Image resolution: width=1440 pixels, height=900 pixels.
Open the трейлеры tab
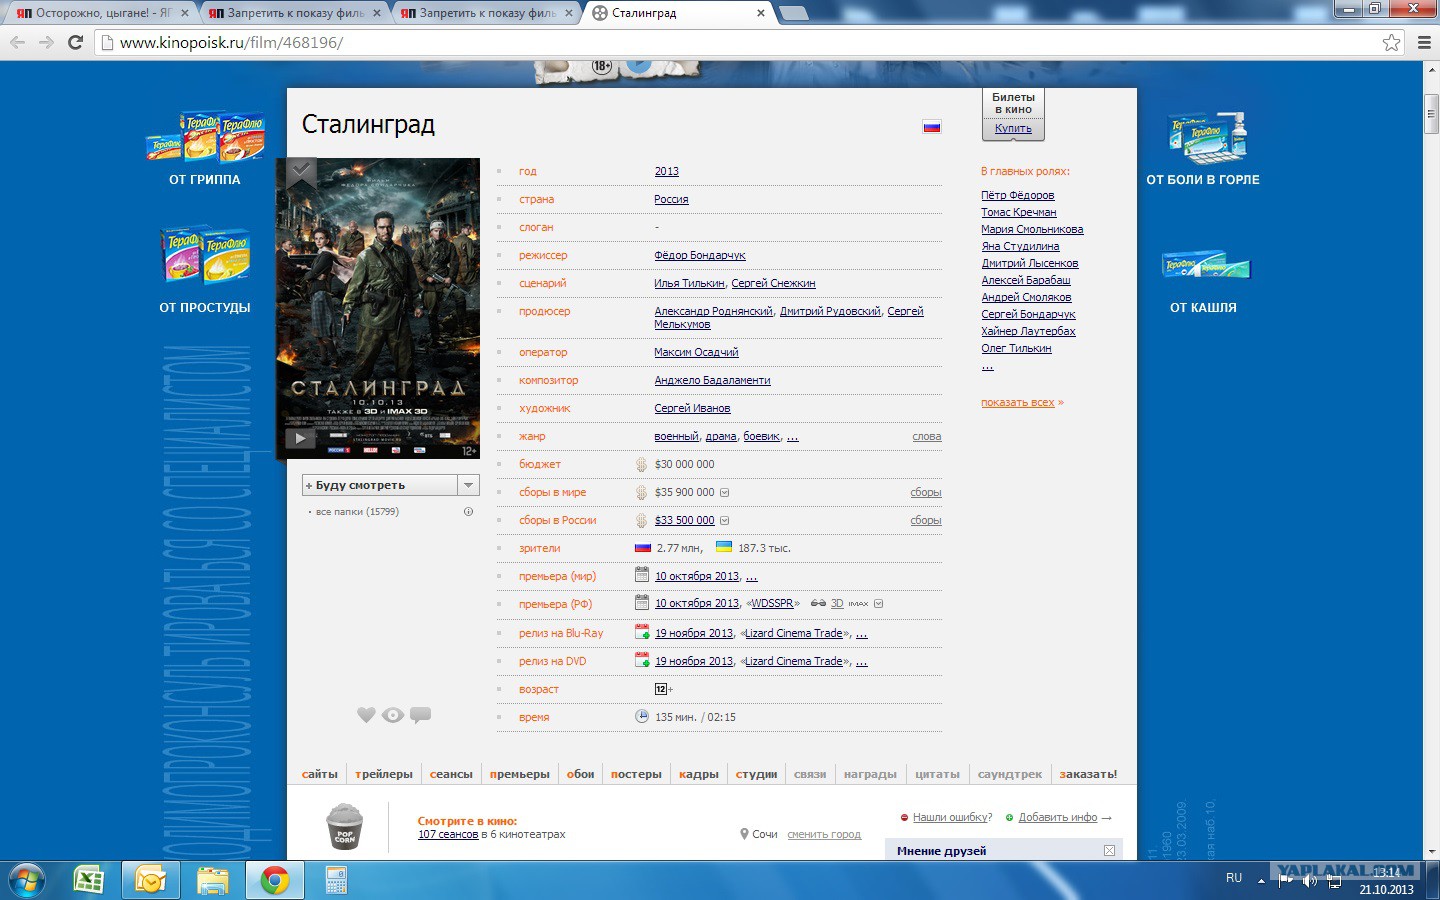[384, 774]
